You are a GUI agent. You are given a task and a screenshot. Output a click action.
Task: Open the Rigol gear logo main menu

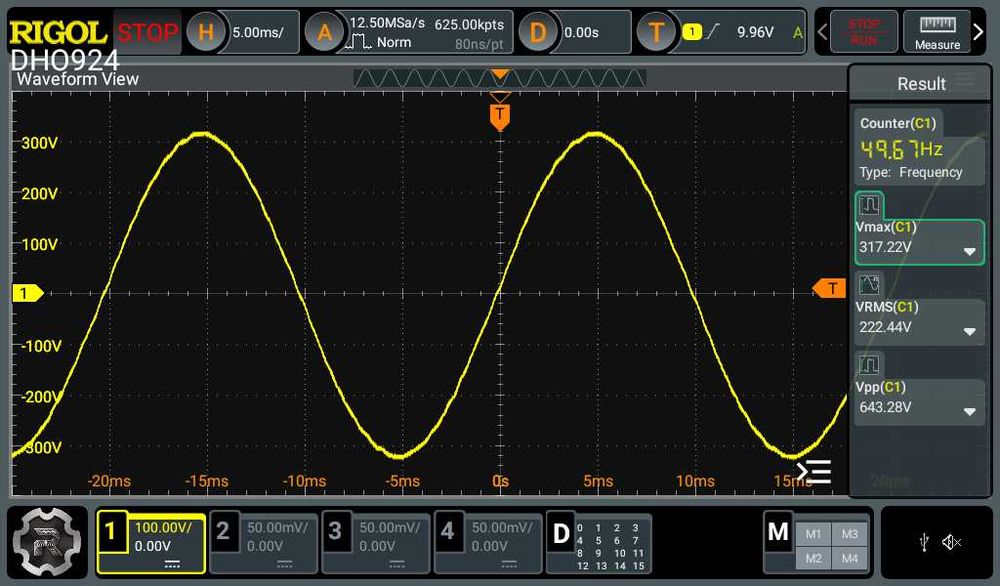tap(47, 543)
